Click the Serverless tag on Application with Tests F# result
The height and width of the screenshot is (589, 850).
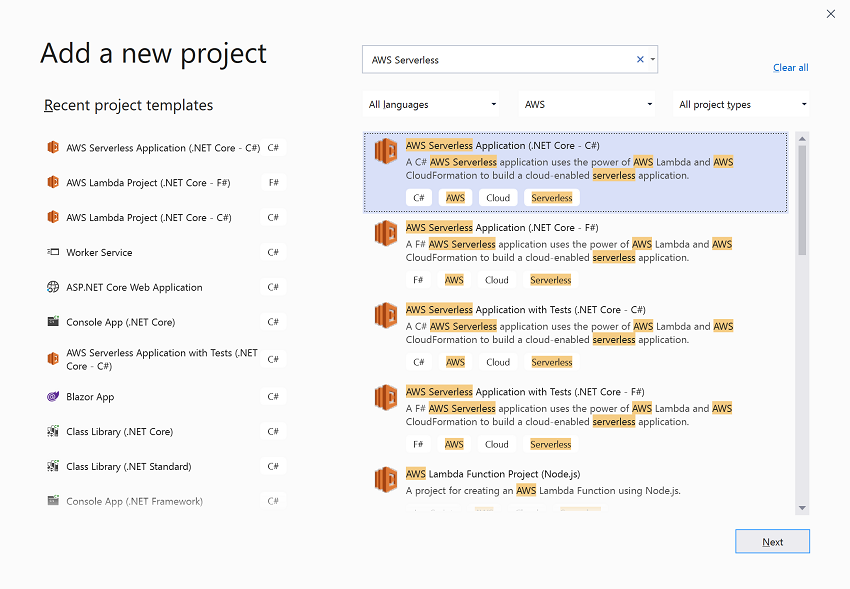551,444
